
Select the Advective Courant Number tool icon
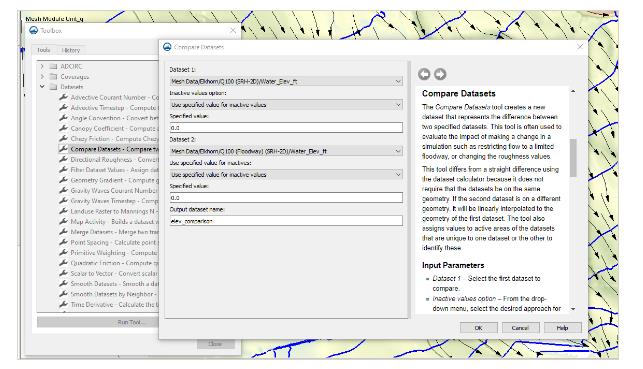point(63,97)
